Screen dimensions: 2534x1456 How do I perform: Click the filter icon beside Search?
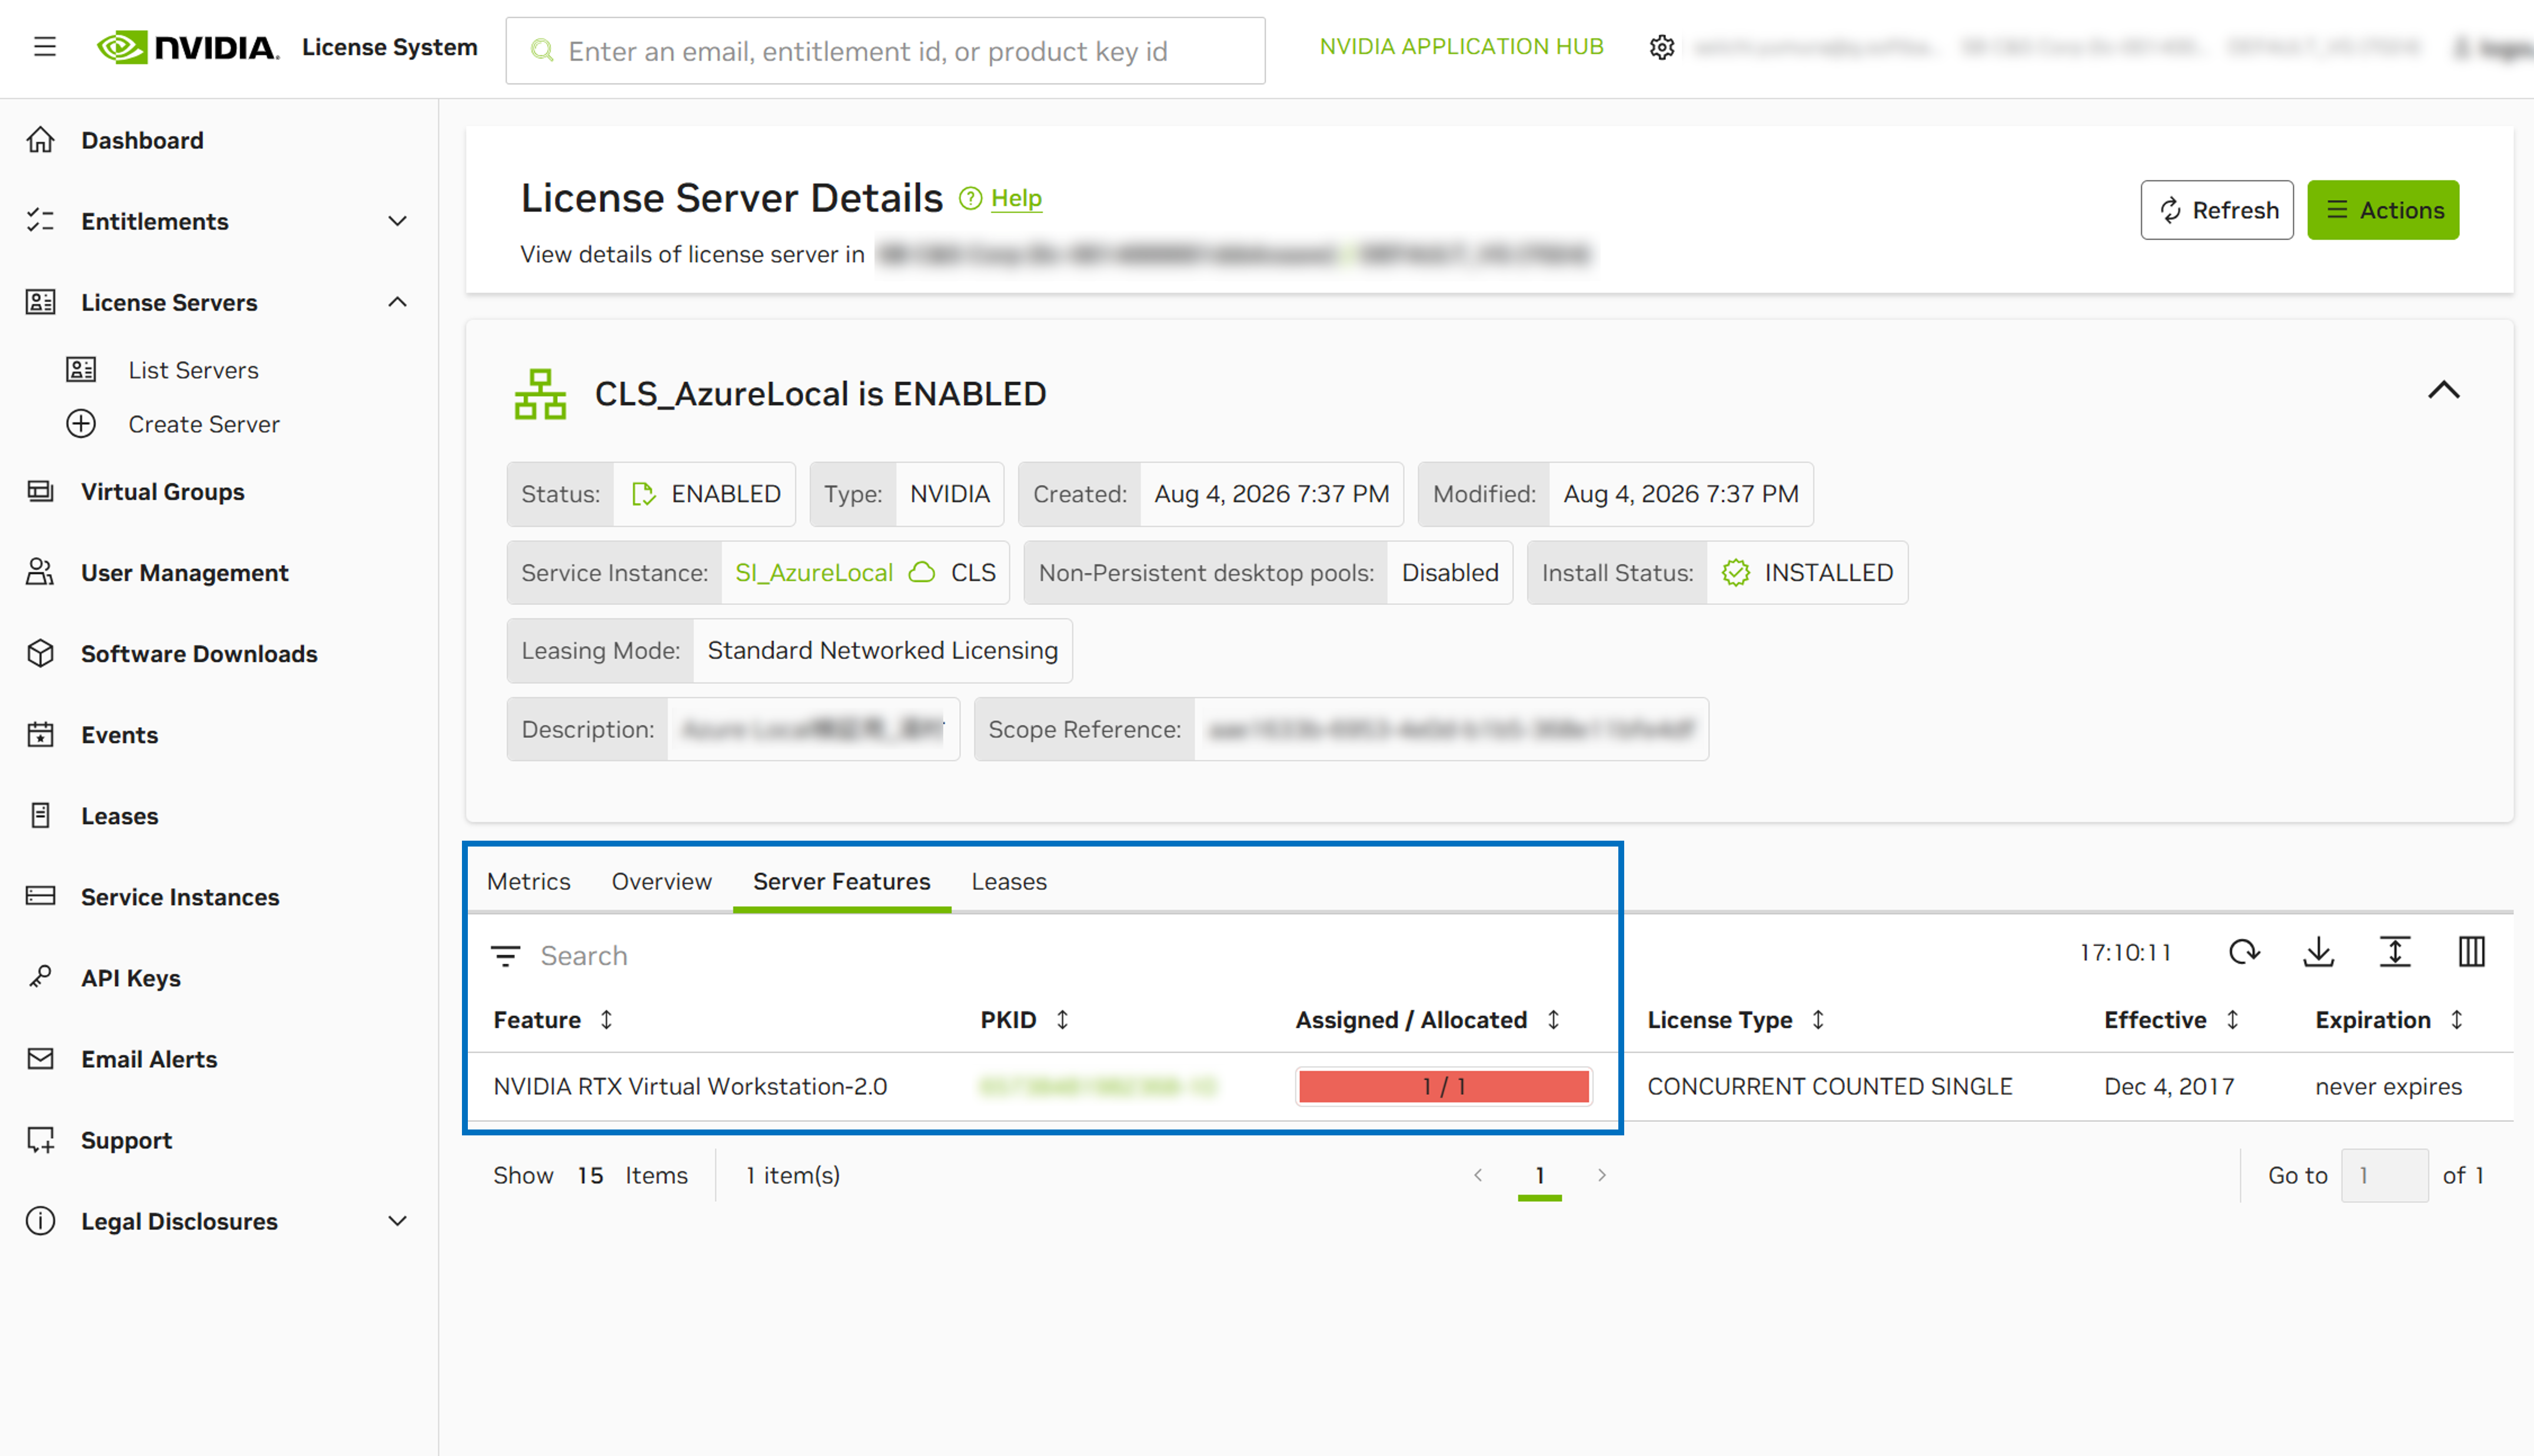pos(506,956)
